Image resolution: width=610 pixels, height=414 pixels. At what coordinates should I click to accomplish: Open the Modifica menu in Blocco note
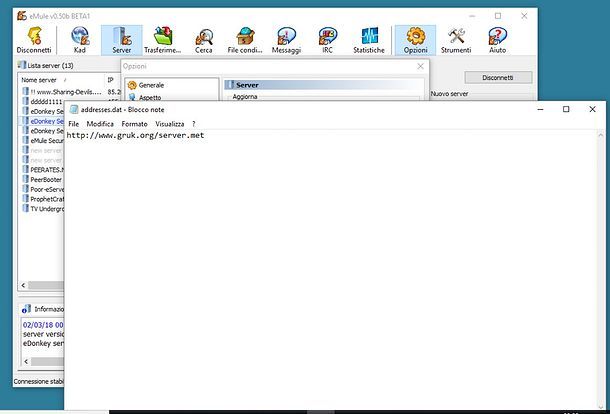click(x=100, y=124)
